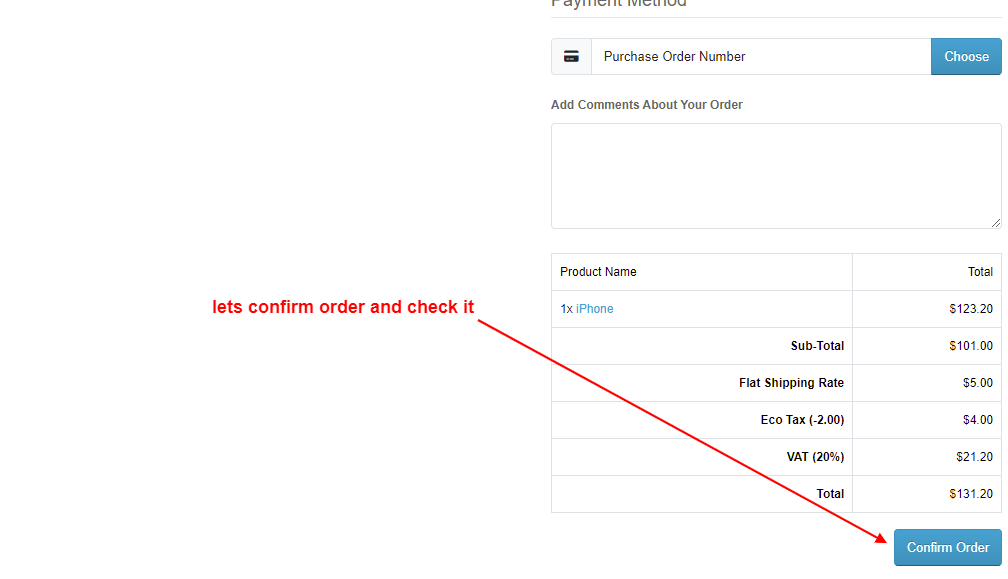Viewport: 1008px width, 579px height.
Task: Open the iPhone product link
Action: (x=595, y=309)
